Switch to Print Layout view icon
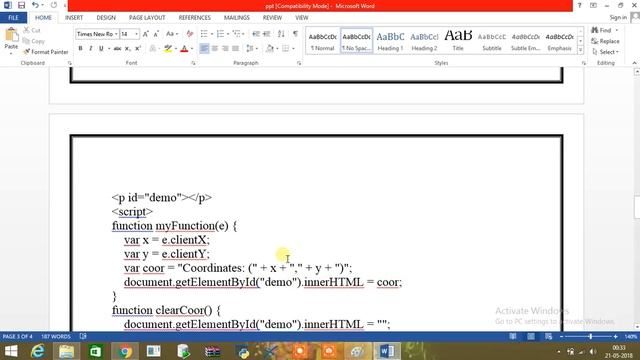This screenshot has height=360, width=640. [x=531, y=336]
